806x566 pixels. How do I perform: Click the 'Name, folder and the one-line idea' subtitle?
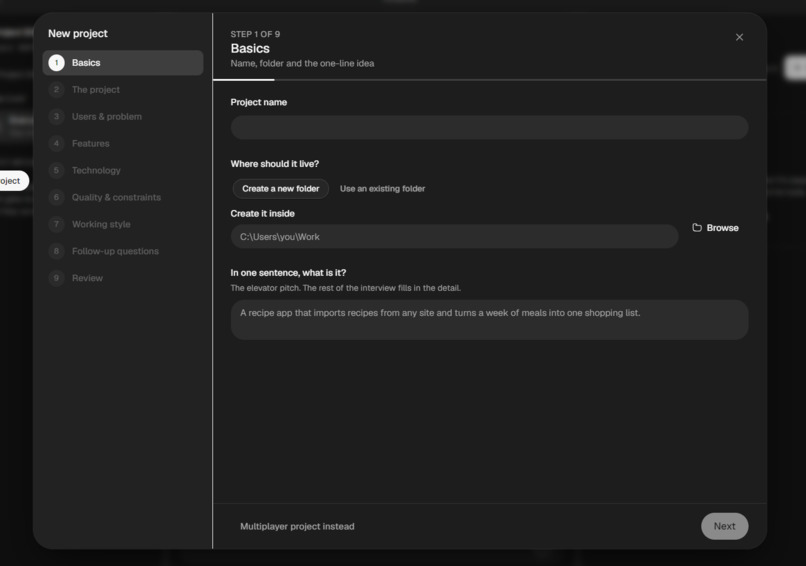click(x=302, y=63)
